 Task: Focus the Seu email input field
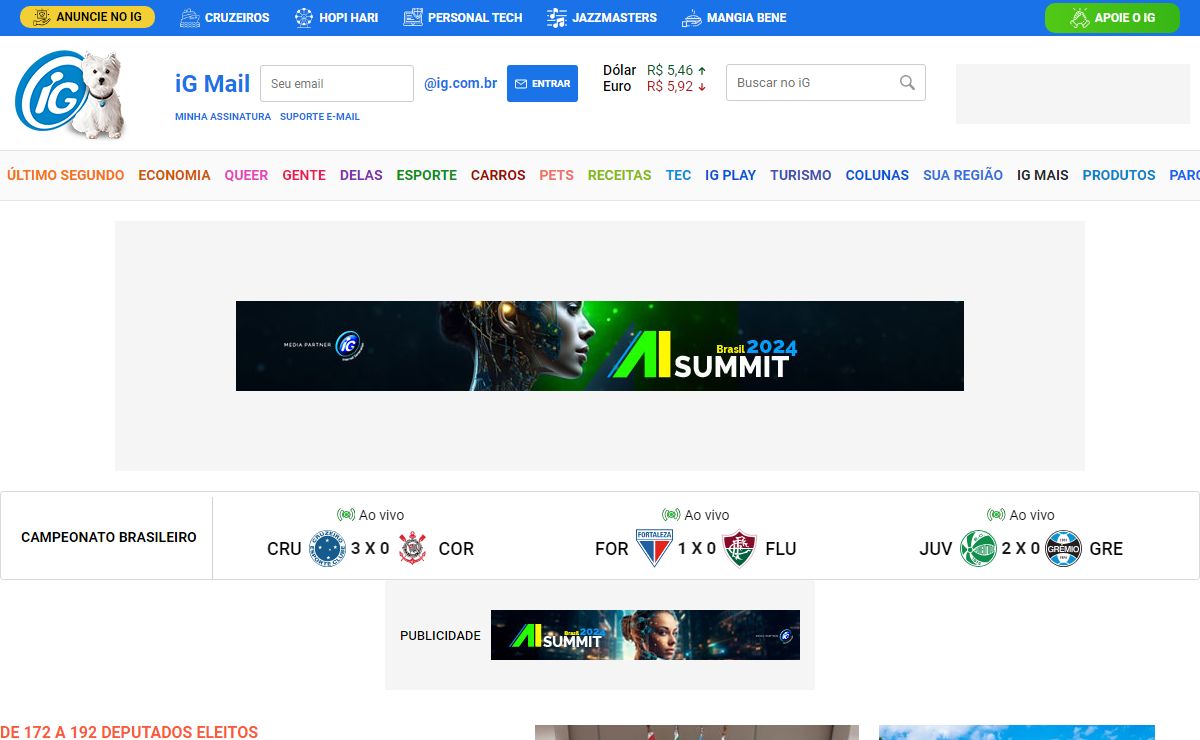coord(336,84)
